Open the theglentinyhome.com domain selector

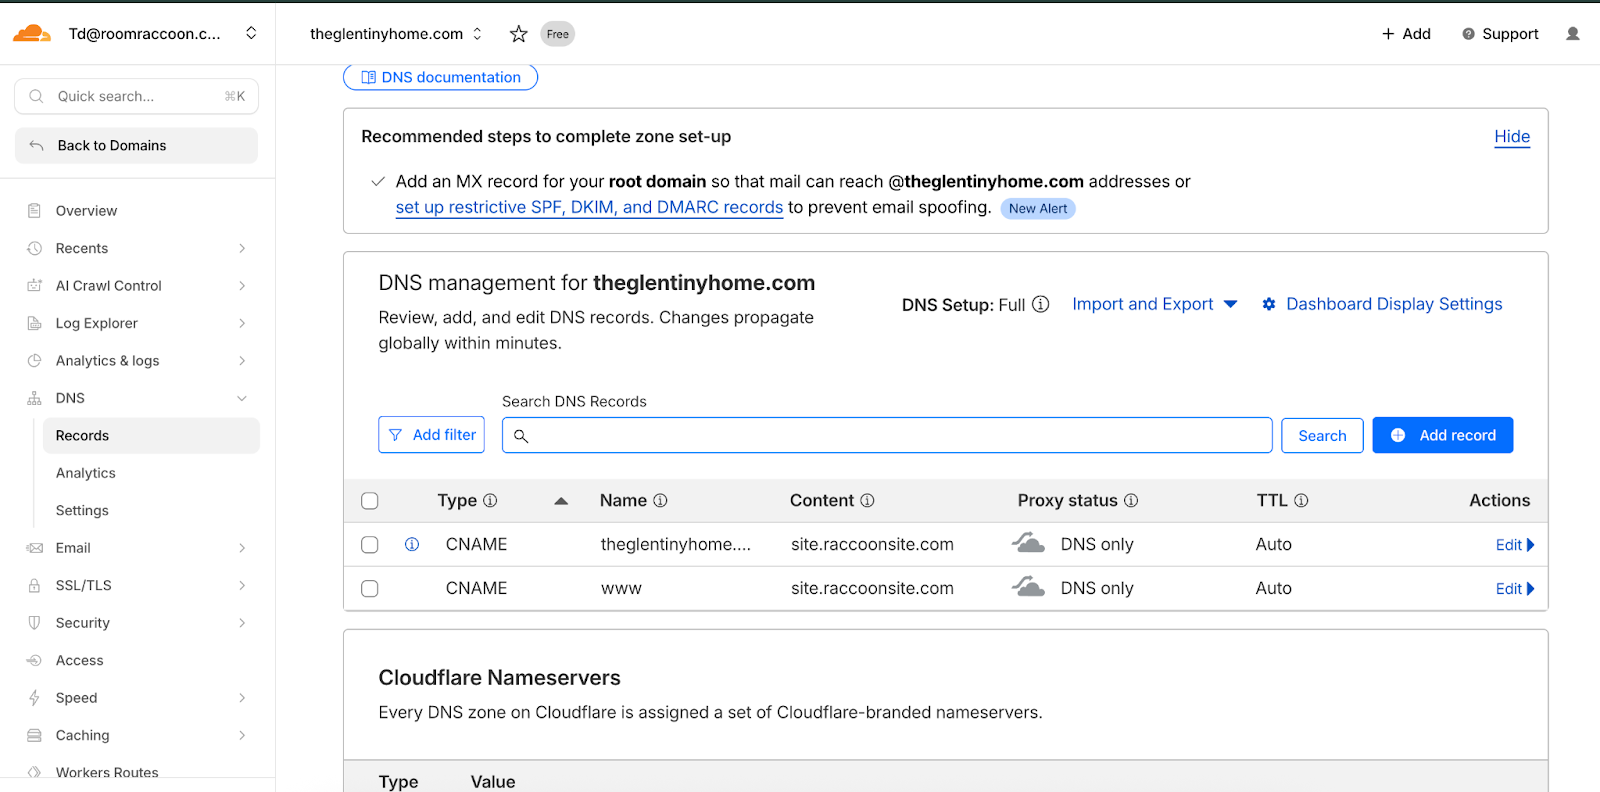(x=396, y=34)
